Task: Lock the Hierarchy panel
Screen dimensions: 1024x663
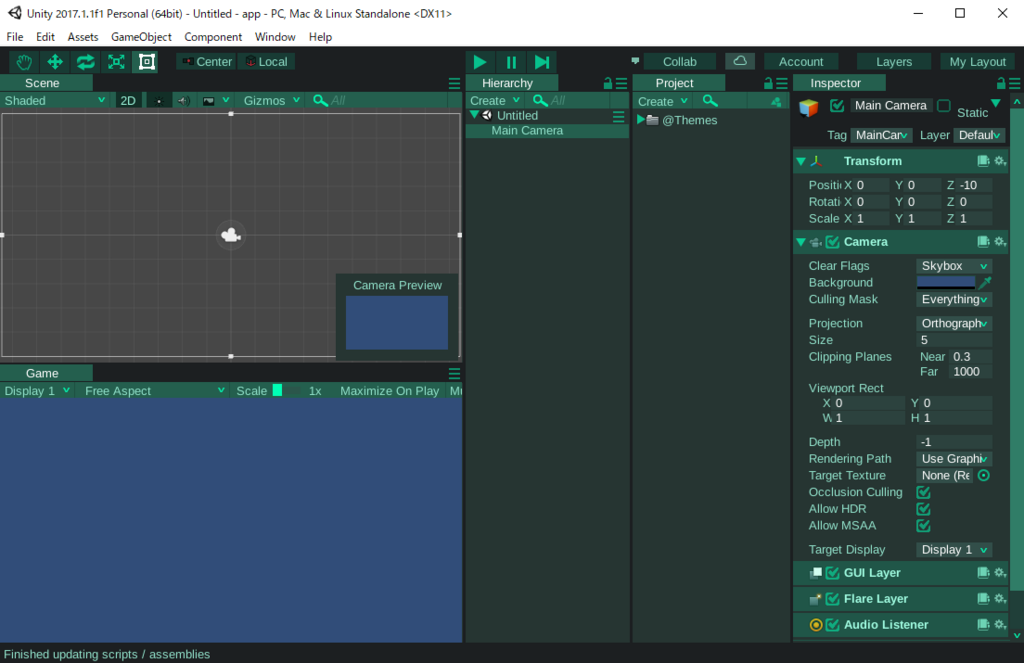Action: [607, 83]
